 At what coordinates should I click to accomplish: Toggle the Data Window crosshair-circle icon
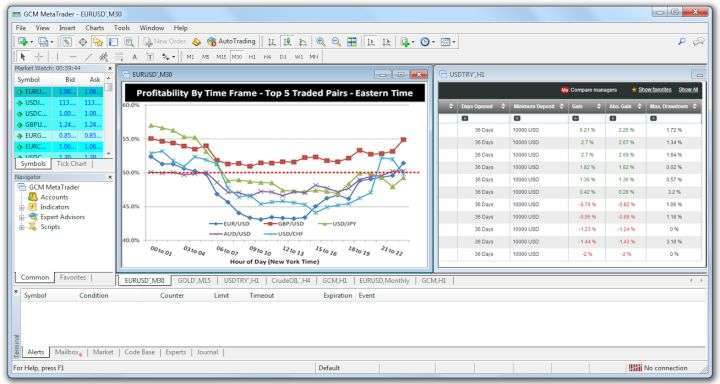(x=83, y=42)
